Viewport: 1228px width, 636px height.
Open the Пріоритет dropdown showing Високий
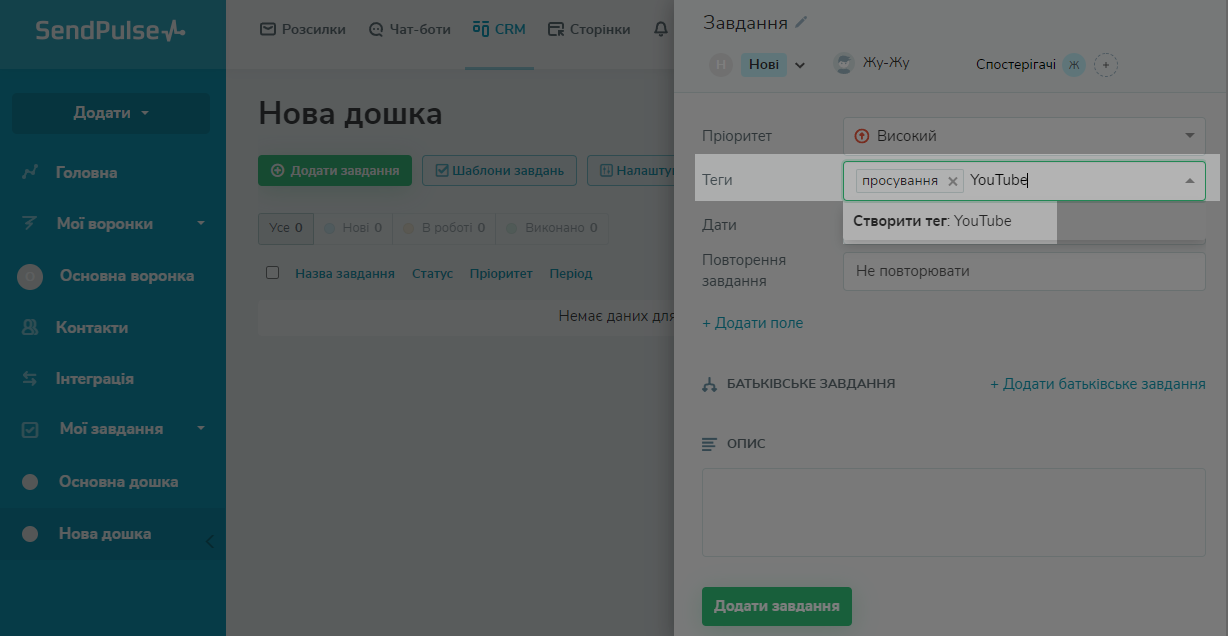coord(1024,136)
